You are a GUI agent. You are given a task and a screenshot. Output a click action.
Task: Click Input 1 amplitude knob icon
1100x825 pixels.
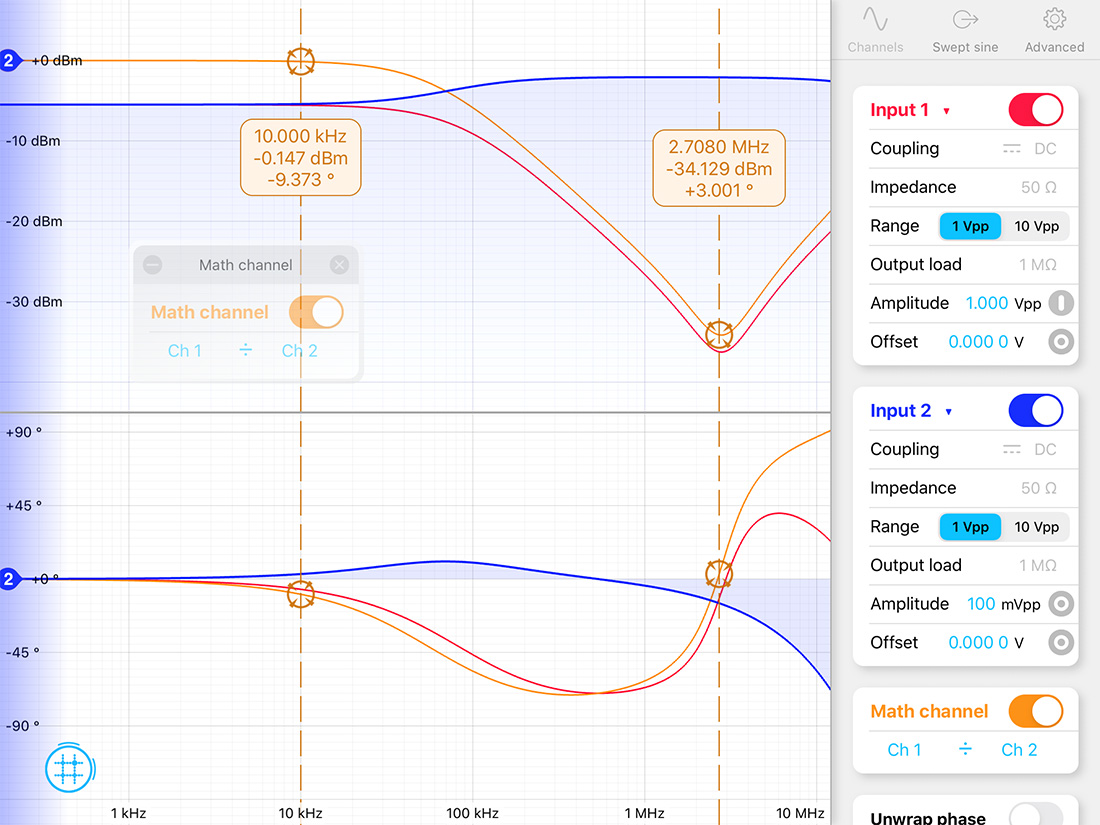click(1061, 303)
